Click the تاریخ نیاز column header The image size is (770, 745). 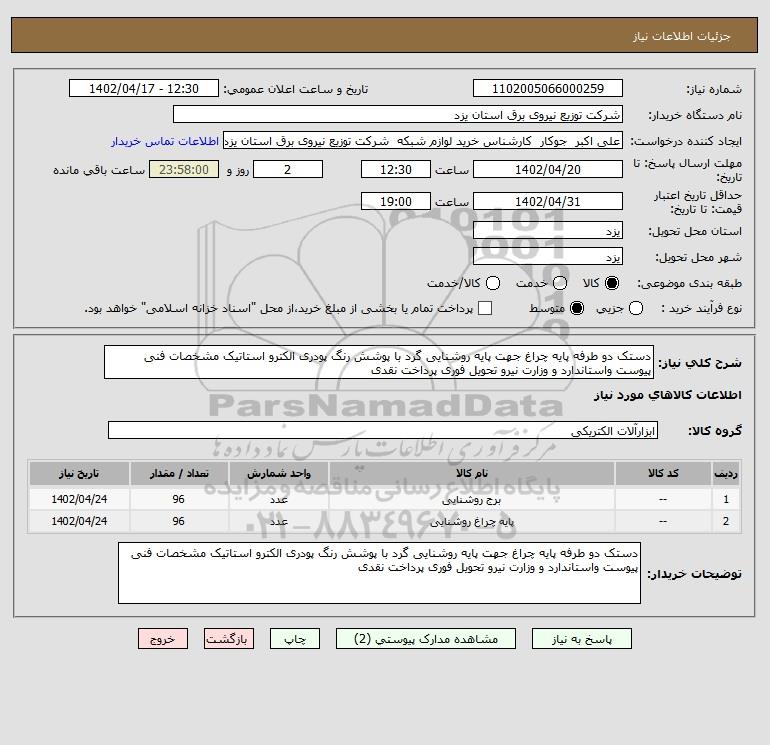[x=79, y=473]
